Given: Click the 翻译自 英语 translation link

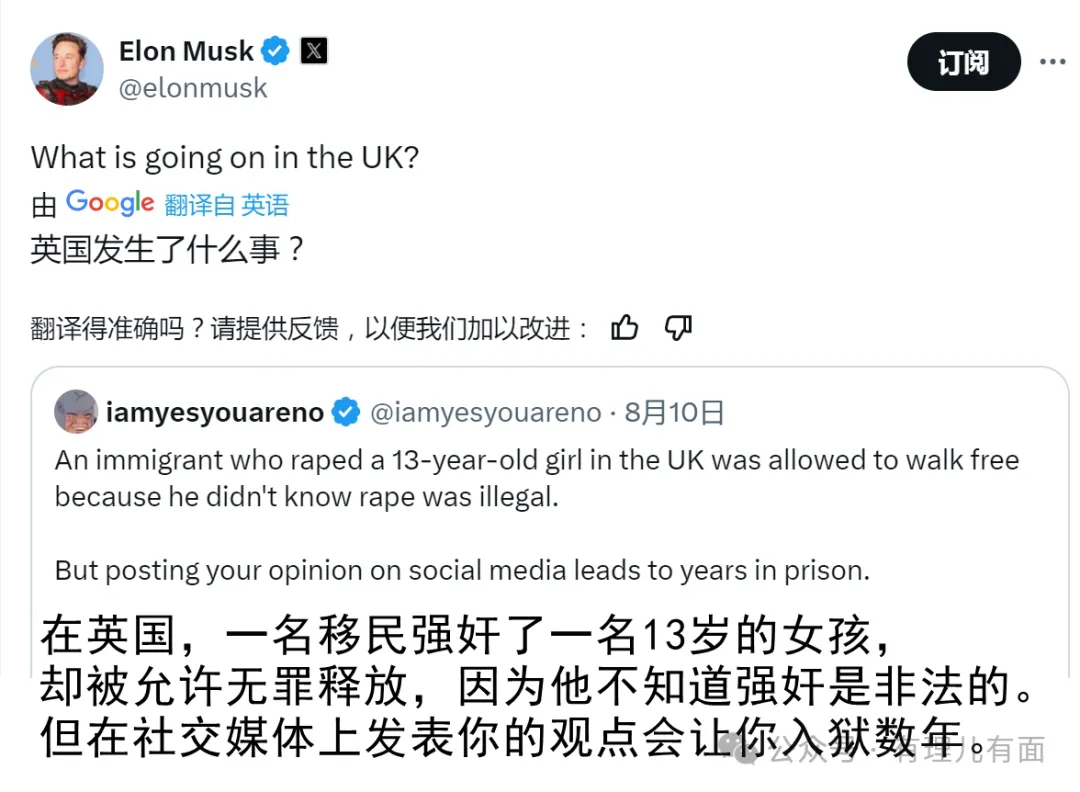Looking at the screenshot, I should (227, 205).
